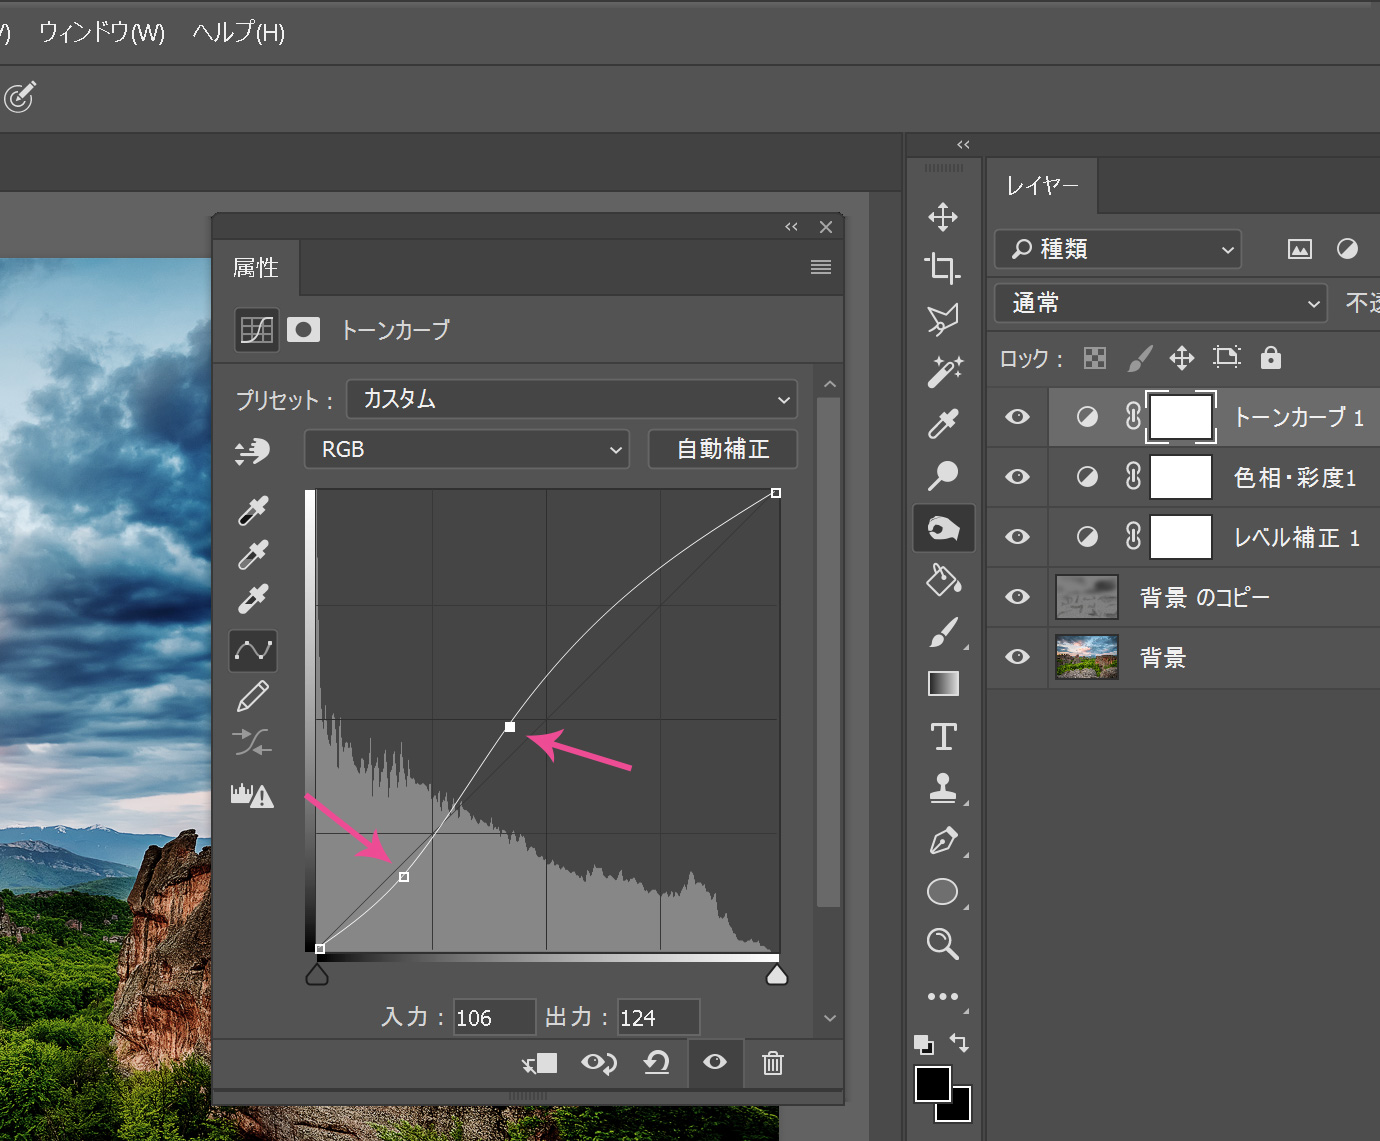Click the foreground color swatch

tap(932, 1084)
